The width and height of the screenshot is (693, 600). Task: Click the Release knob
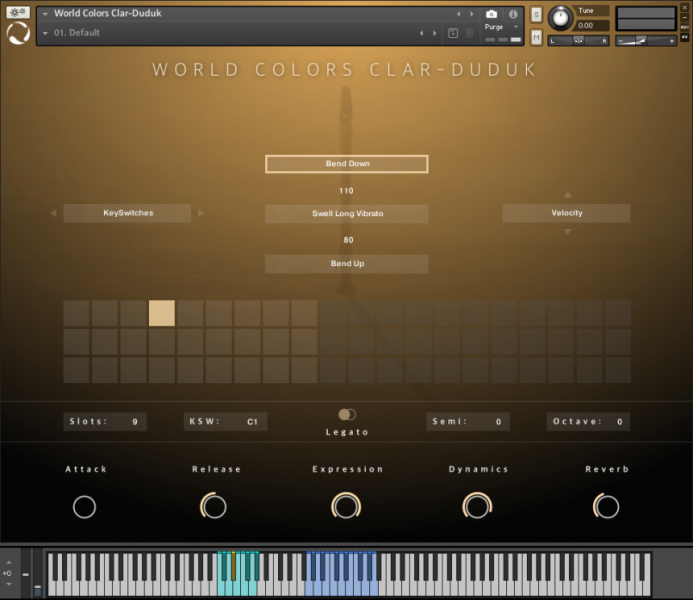(214, 506)
